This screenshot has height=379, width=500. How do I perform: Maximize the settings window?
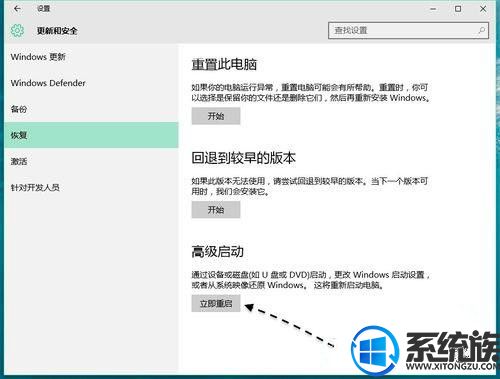(x=458, y=9)
